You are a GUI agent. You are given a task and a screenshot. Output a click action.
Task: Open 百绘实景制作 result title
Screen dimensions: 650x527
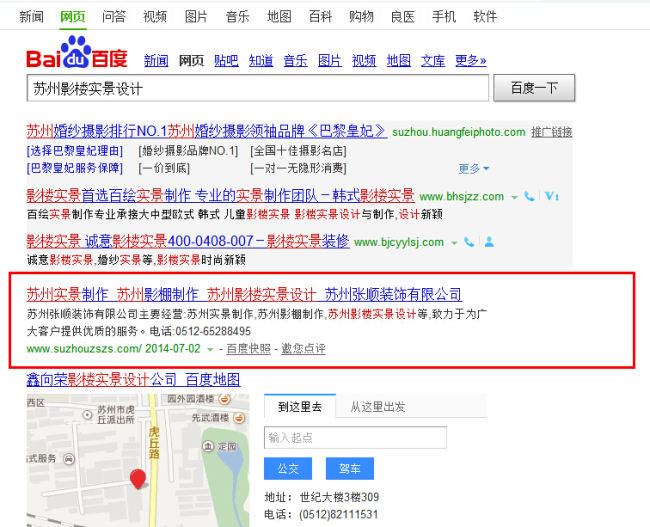(x=221, y=195)
